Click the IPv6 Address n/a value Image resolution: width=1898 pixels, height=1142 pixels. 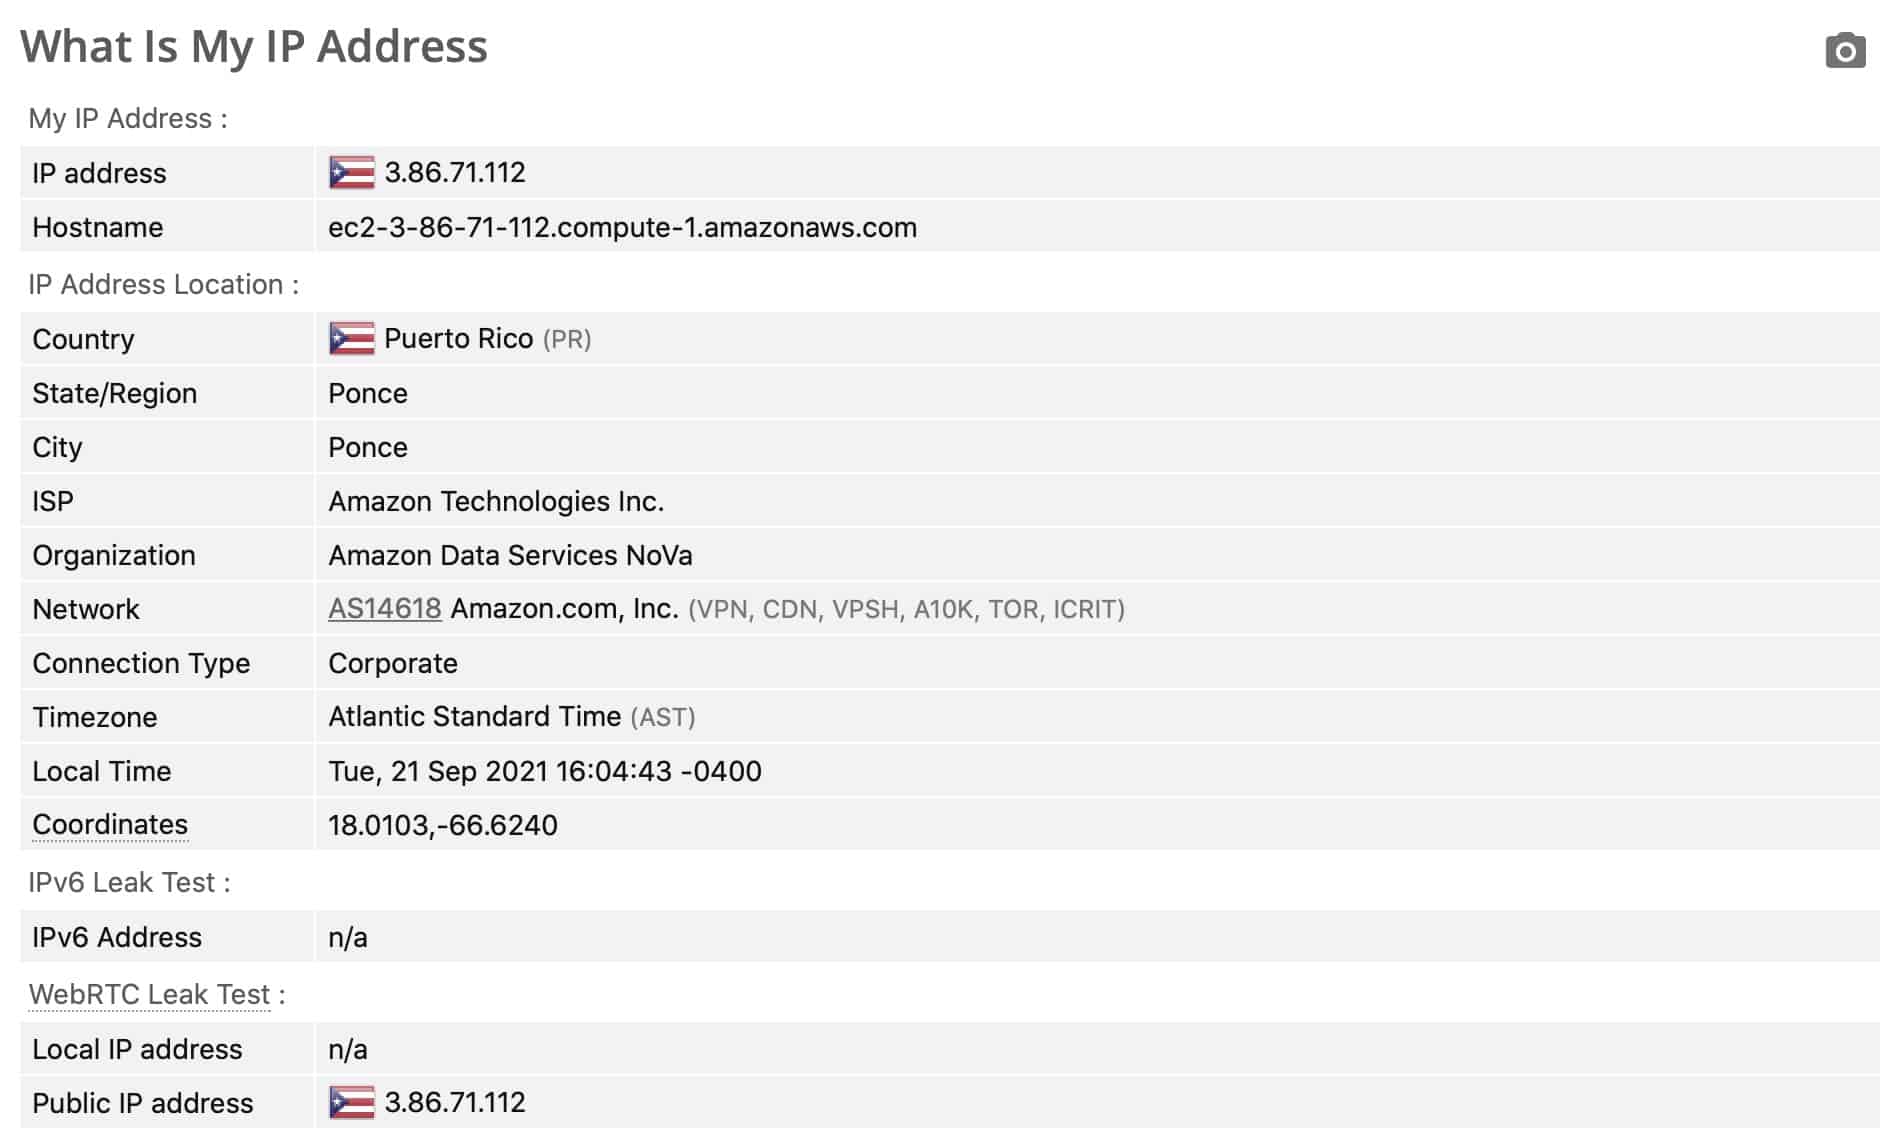[x=348, y=937]
